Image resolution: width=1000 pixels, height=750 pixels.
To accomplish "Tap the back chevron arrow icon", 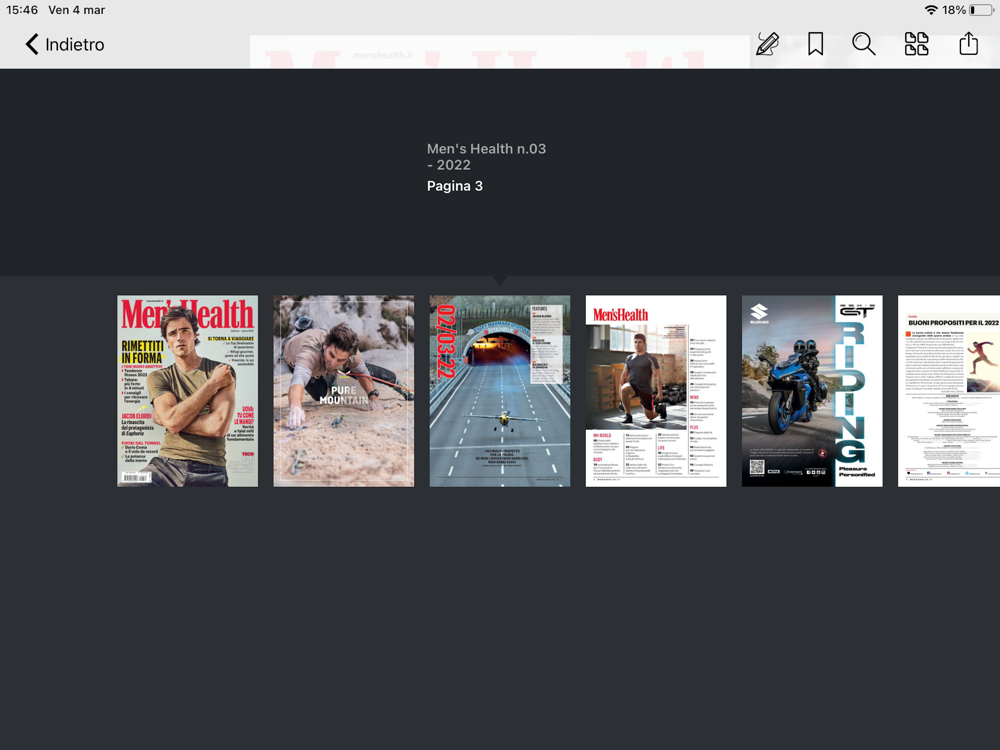I will click(x=32, y=45).
